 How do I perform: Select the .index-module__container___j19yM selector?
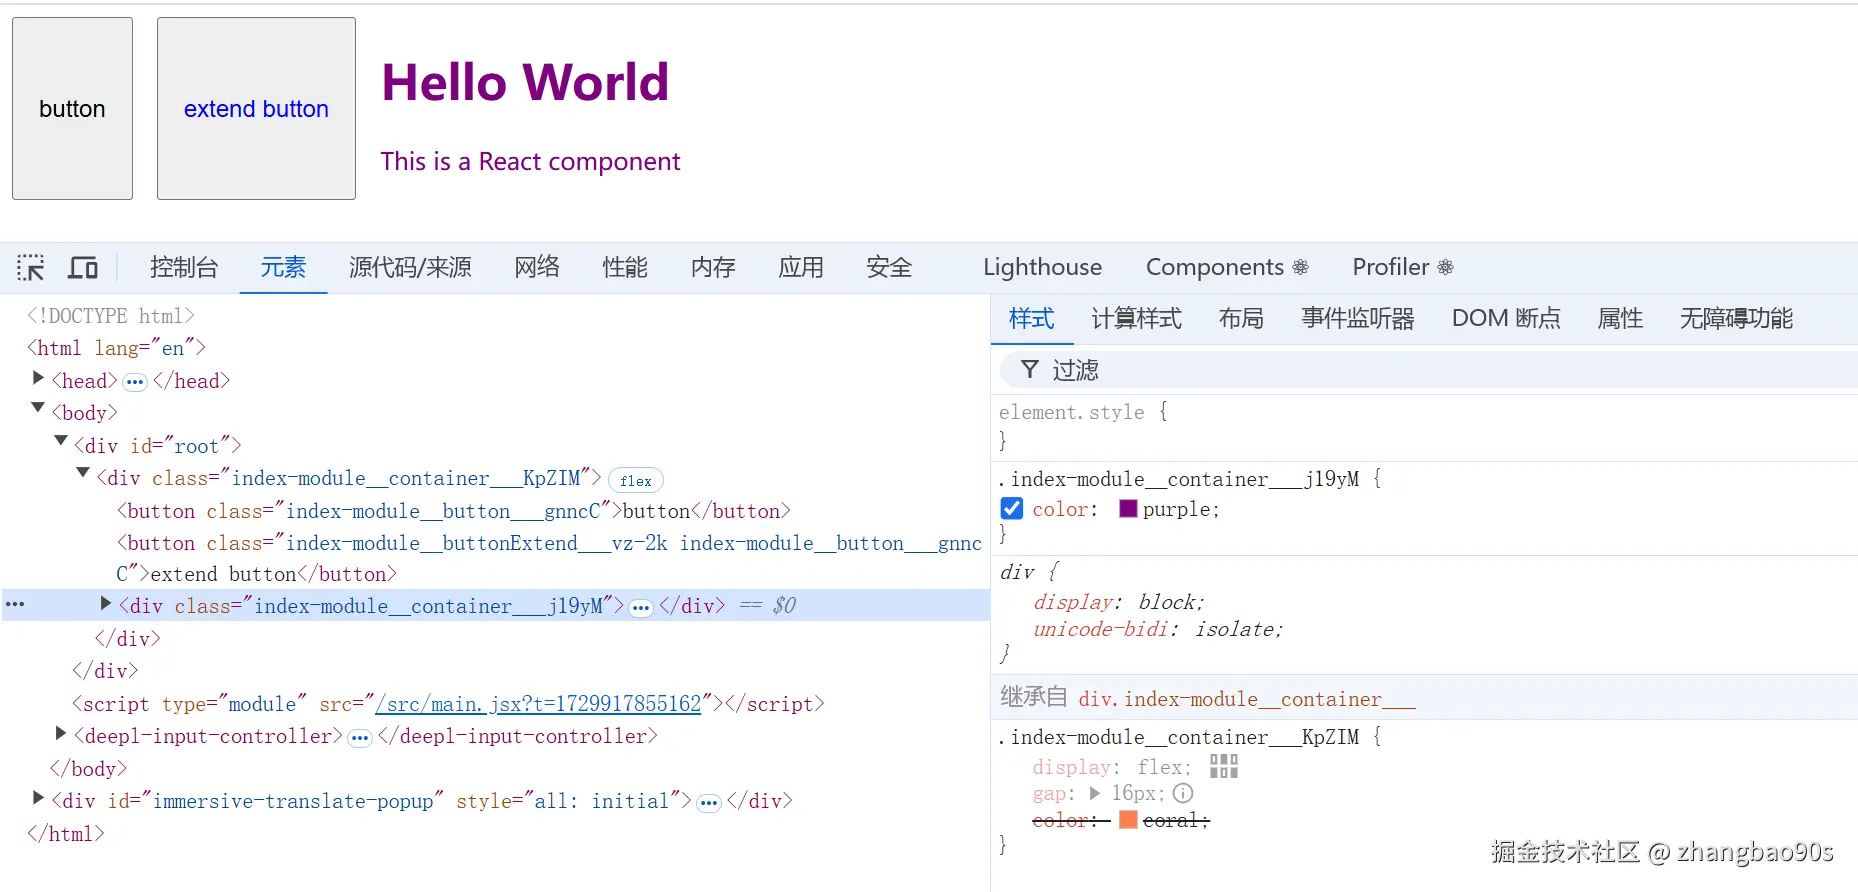coord(1179,479)
